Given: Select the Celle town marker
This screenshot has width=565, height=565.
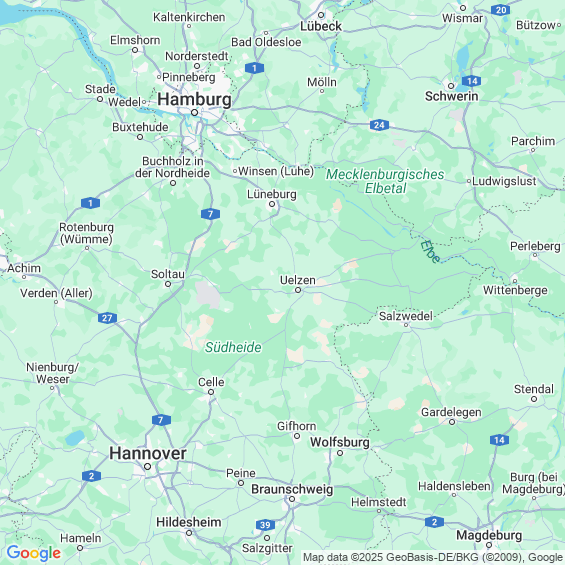Looking at the screenshot, I should (x=211, y=392).
